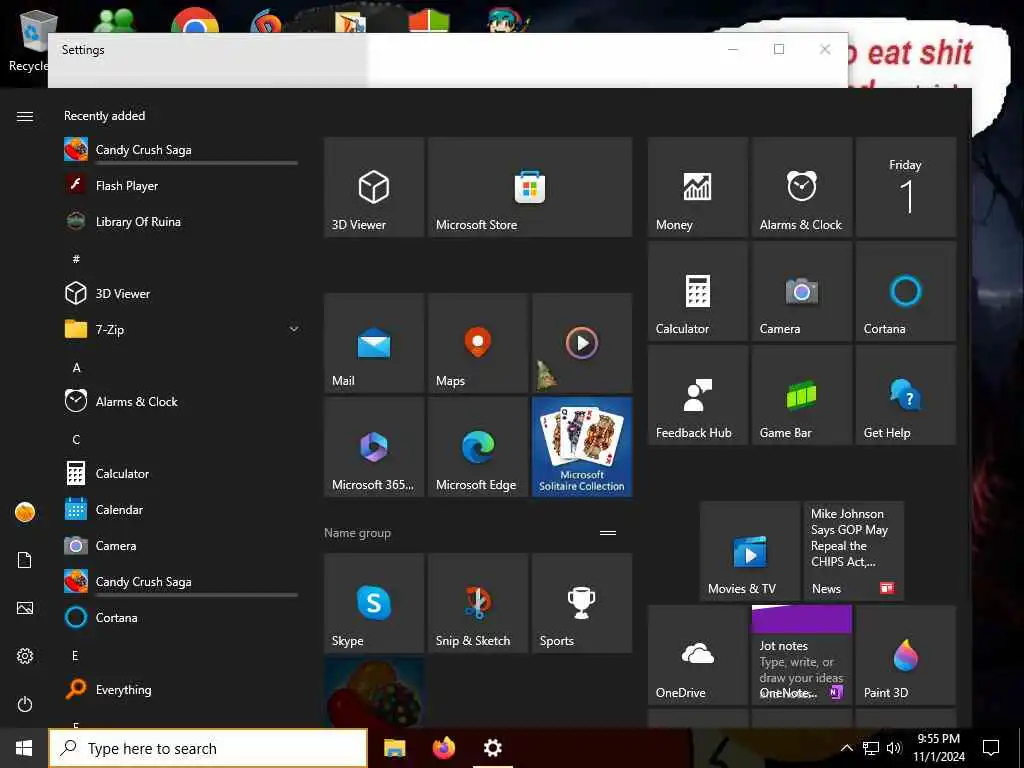Launch the Snip & Sketch tile
The image size is (1024, 768).
(477, 603)
